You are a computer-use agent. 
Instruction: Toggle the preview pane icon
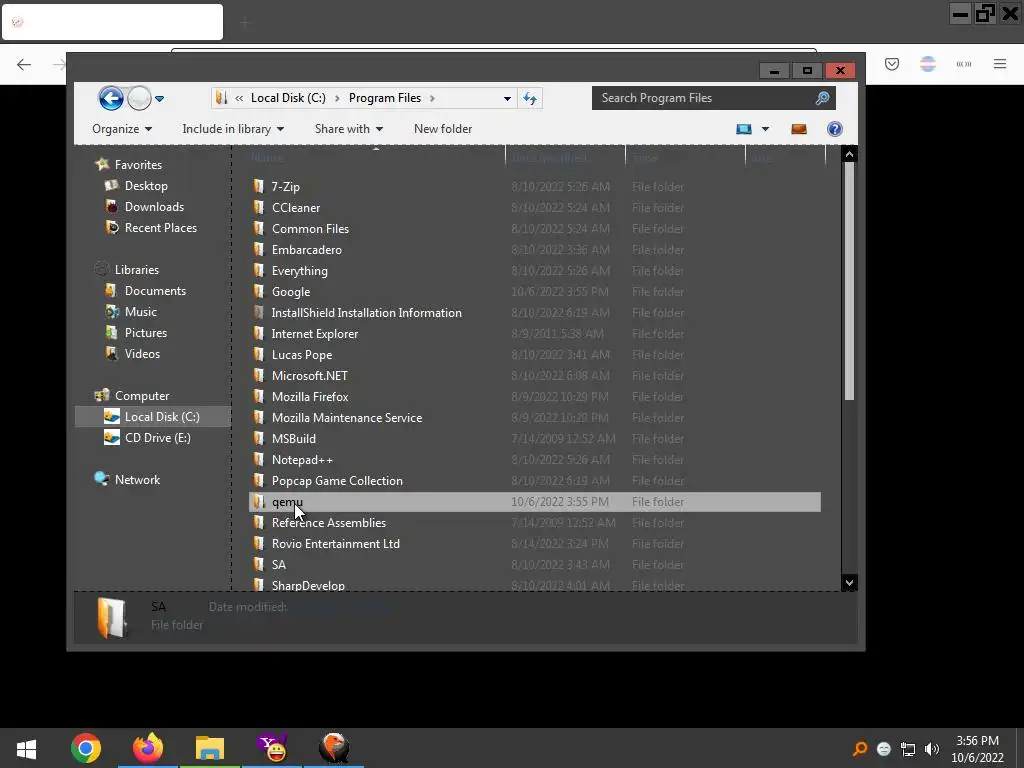[x=799, y=129]
